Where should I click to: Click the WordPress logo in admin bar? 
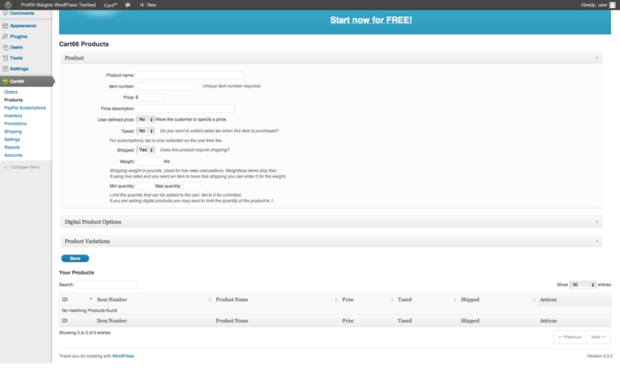(8, 5)
